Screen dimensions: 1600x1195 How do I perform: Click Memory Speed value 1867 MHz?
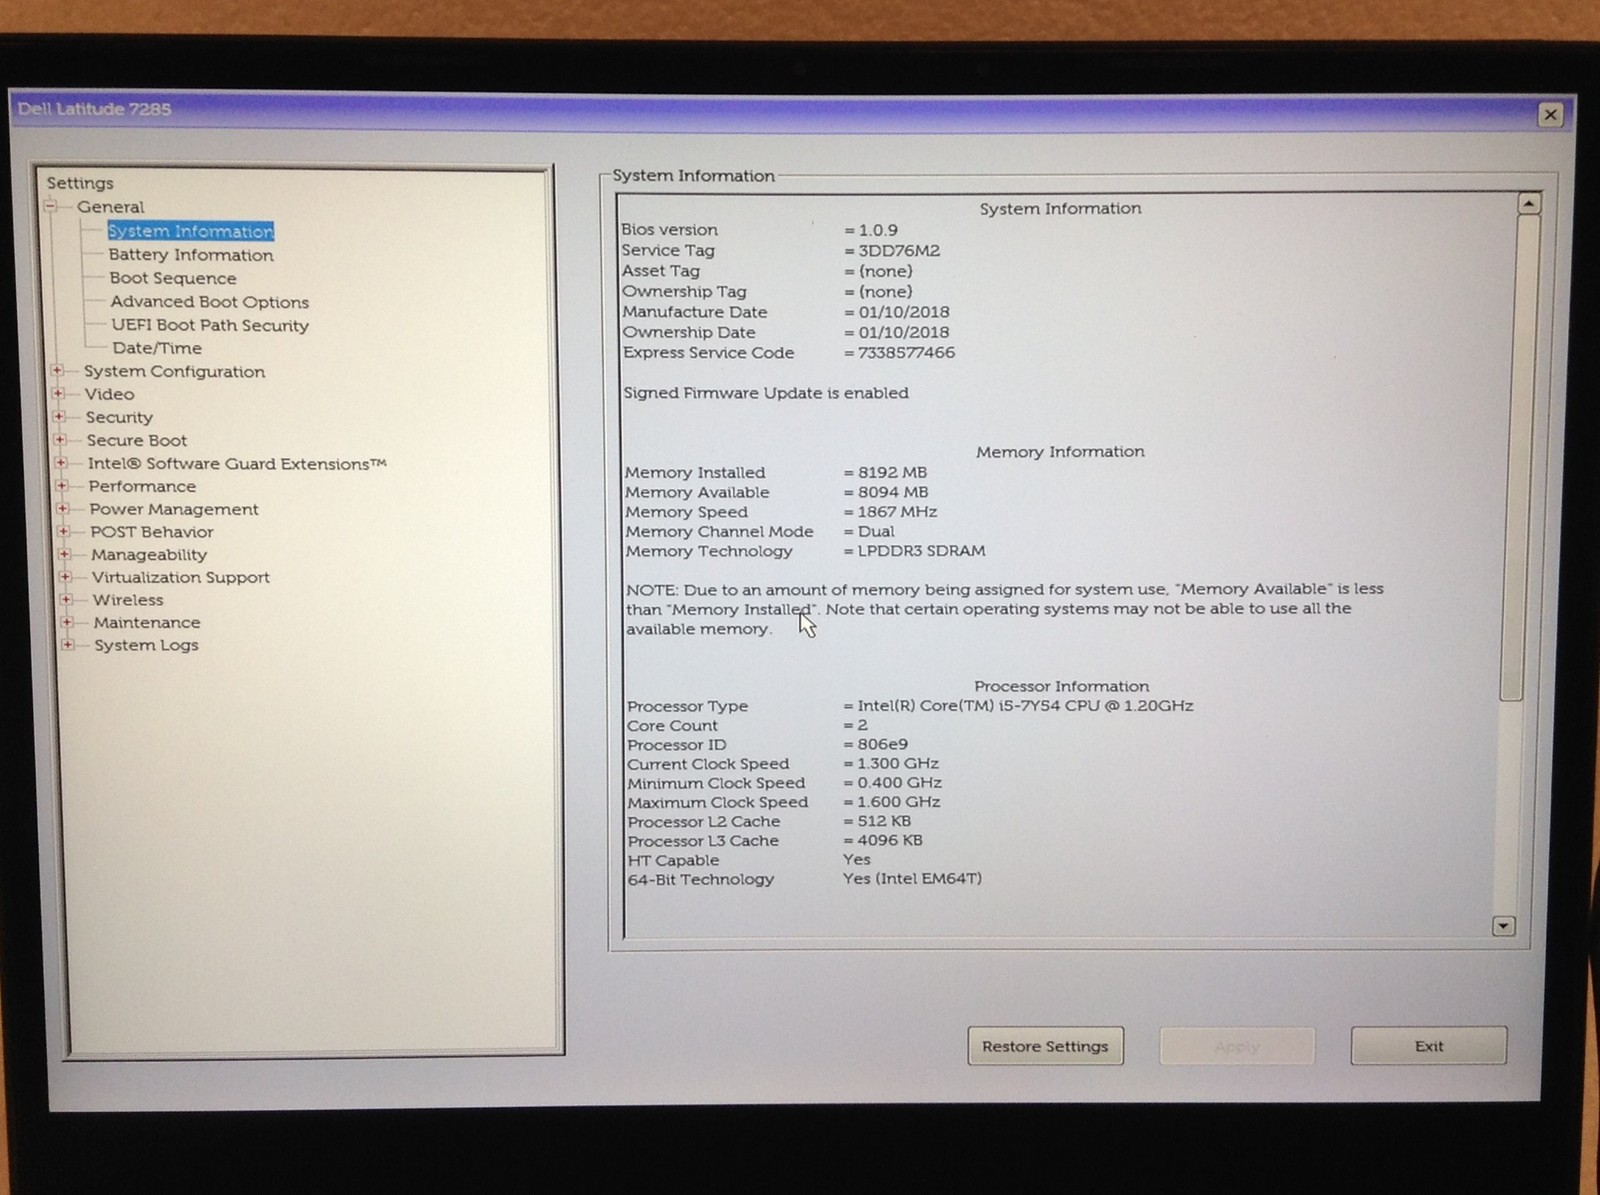897,512
